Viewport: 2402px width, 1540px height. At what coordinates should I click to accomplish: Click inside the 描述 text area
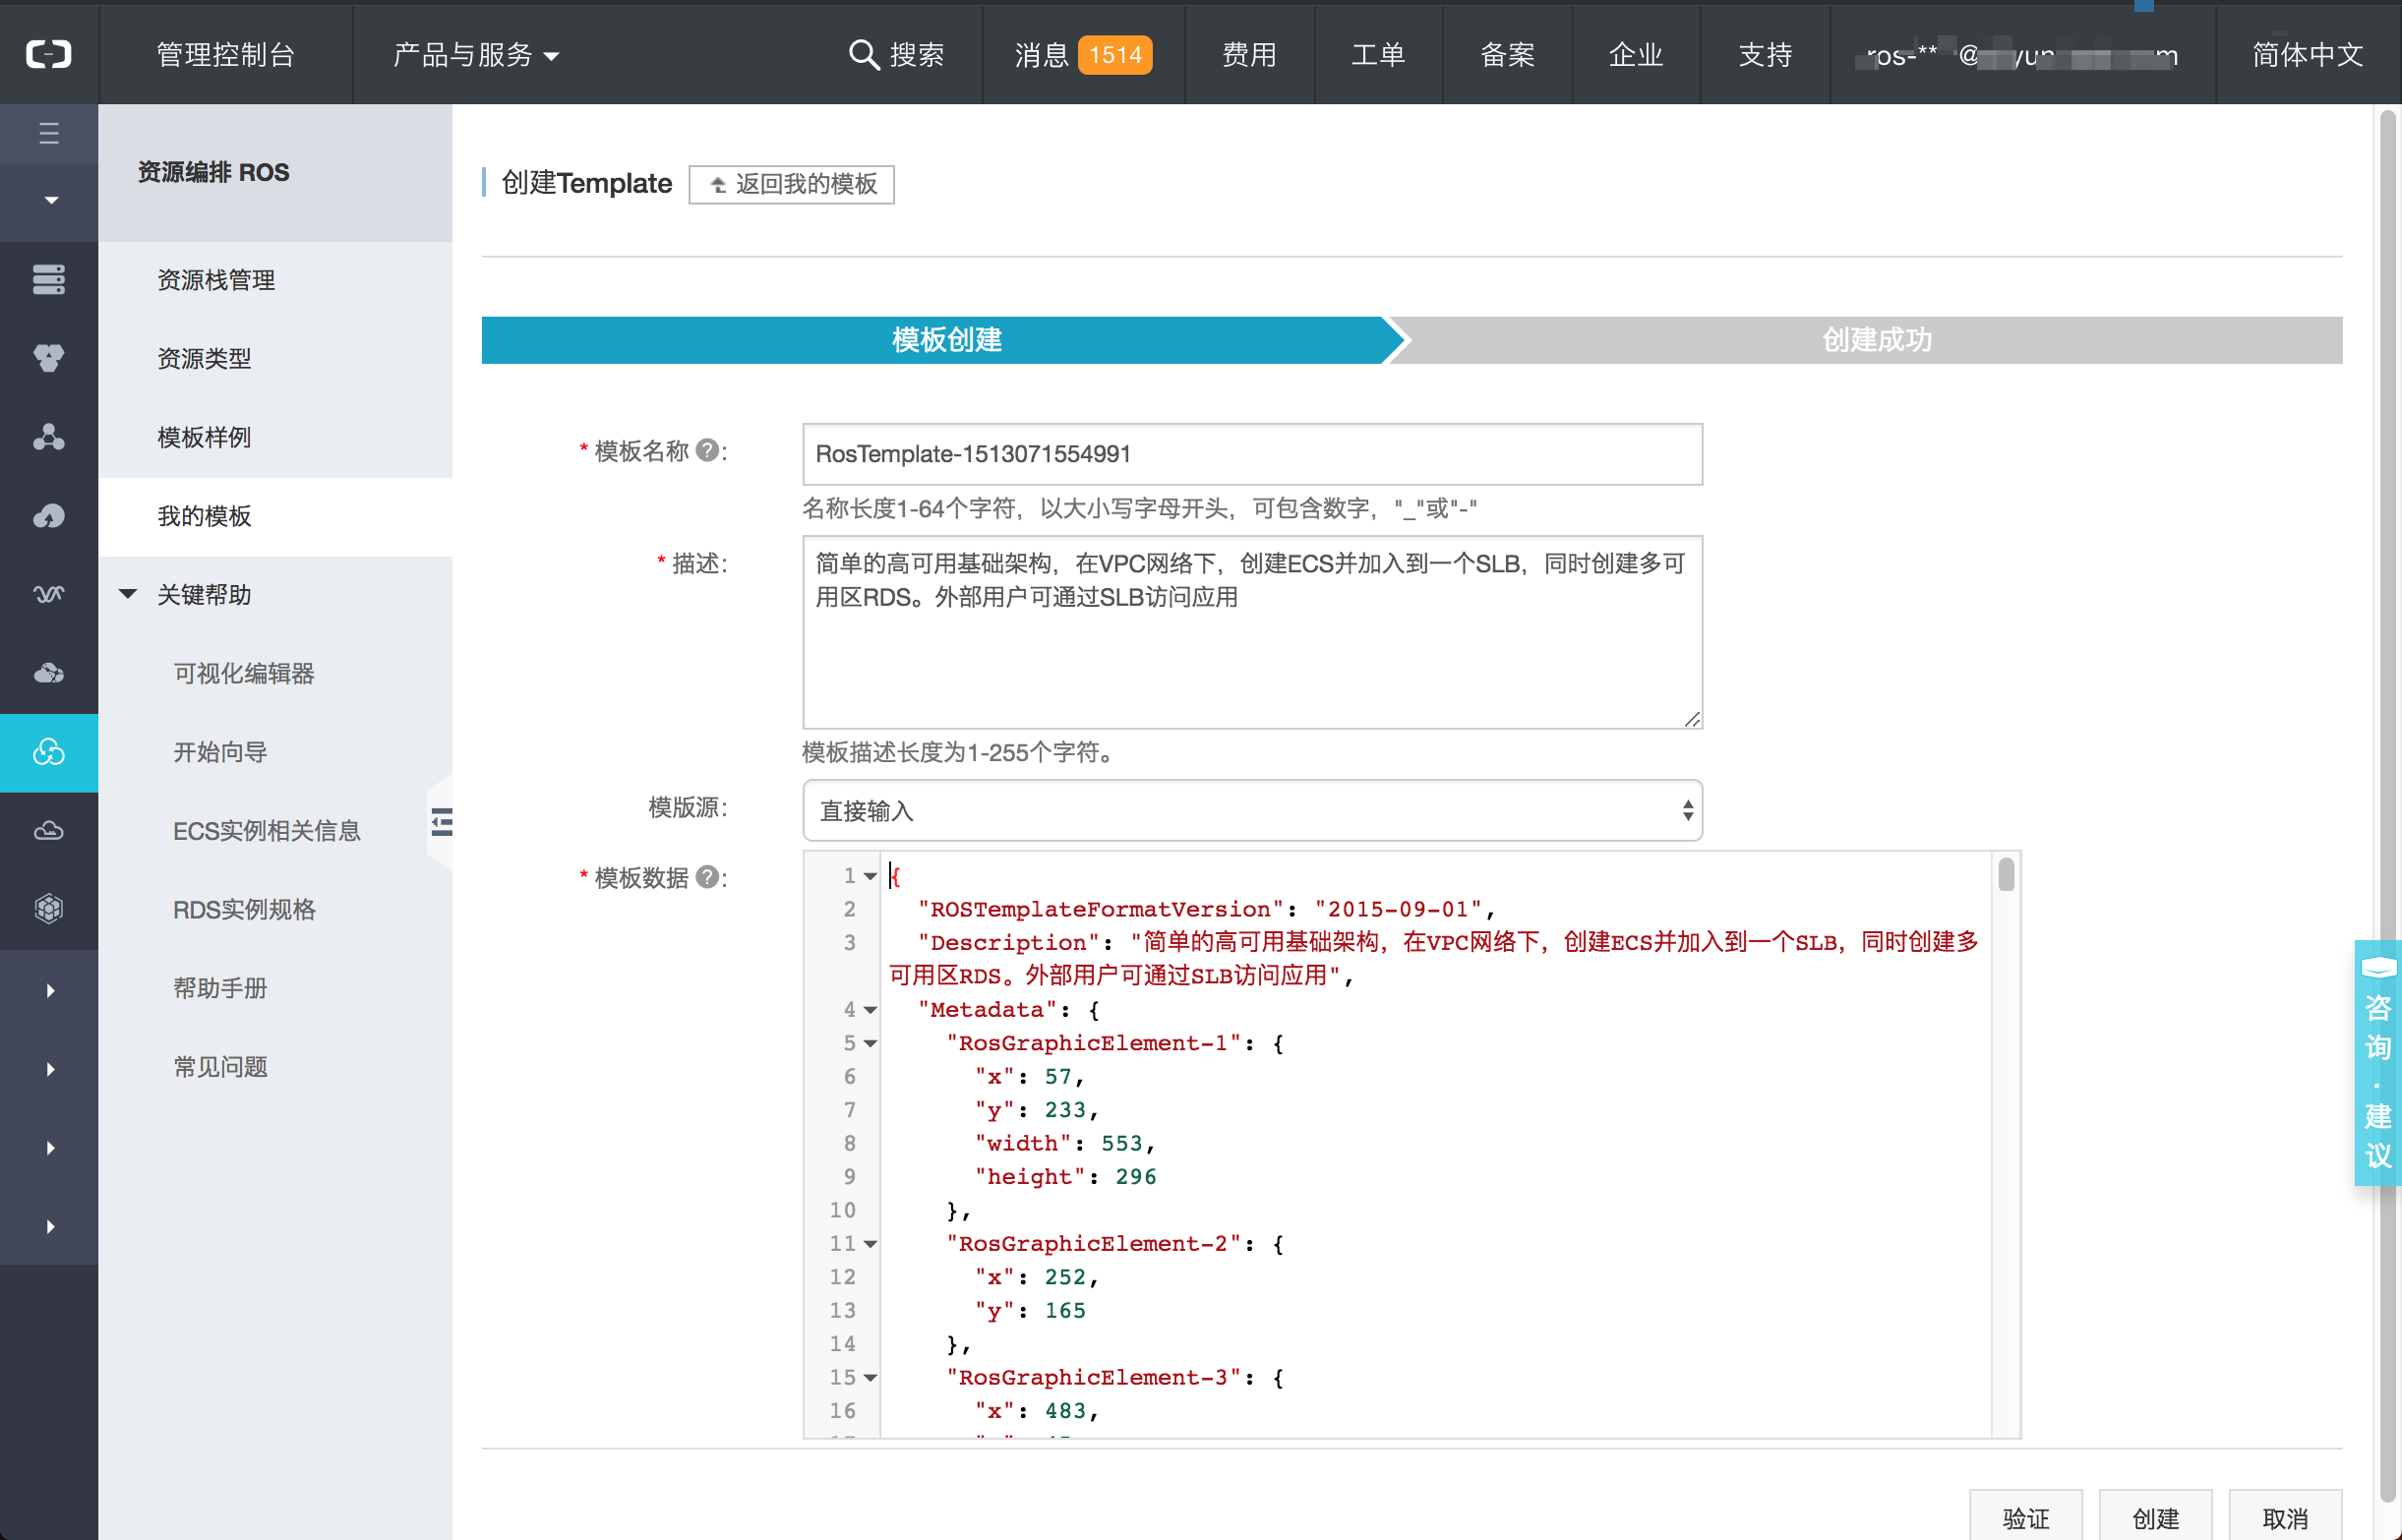pos(1252,632)
